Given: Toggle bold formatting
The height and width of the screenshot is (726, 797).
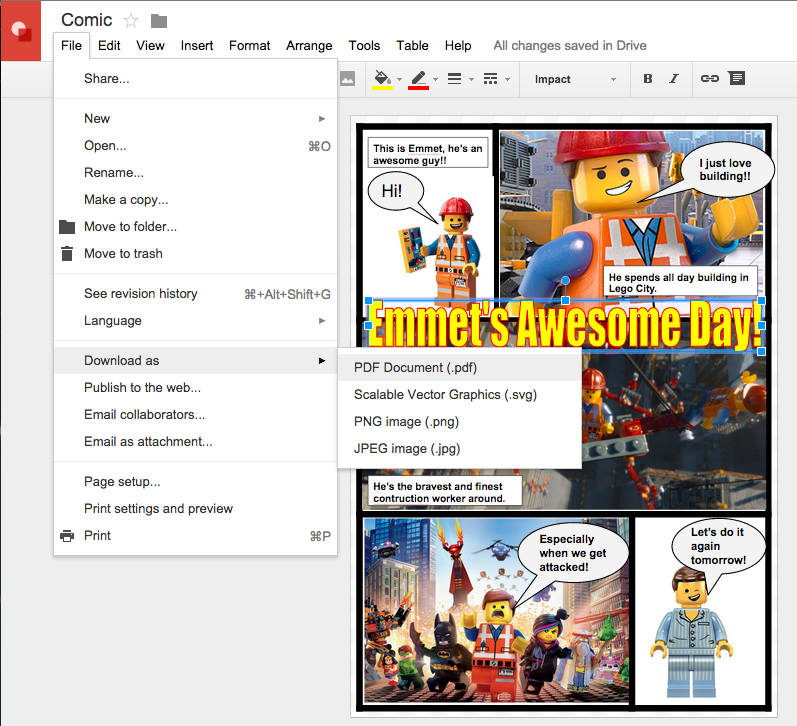Looking at the screenshot, I should (x=648, y=79).
